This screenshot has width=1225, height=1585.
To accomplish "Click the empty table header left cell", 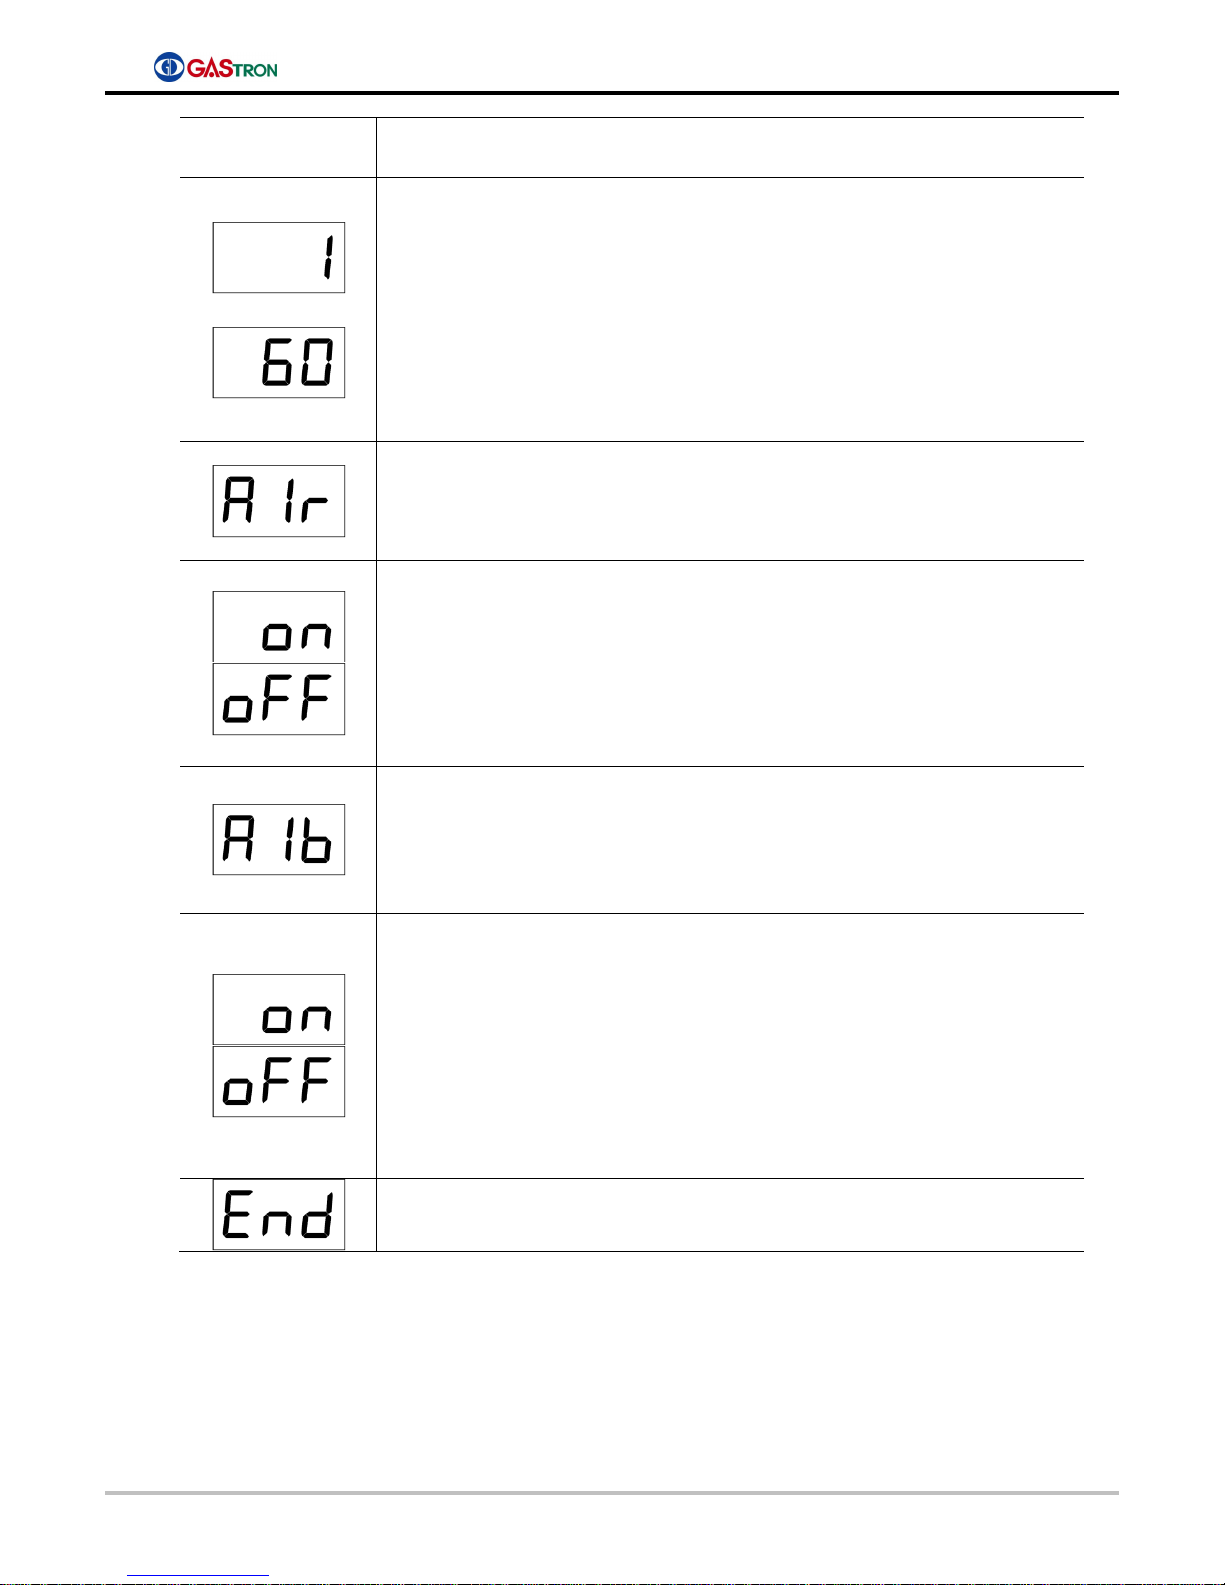I will (278, 148).
